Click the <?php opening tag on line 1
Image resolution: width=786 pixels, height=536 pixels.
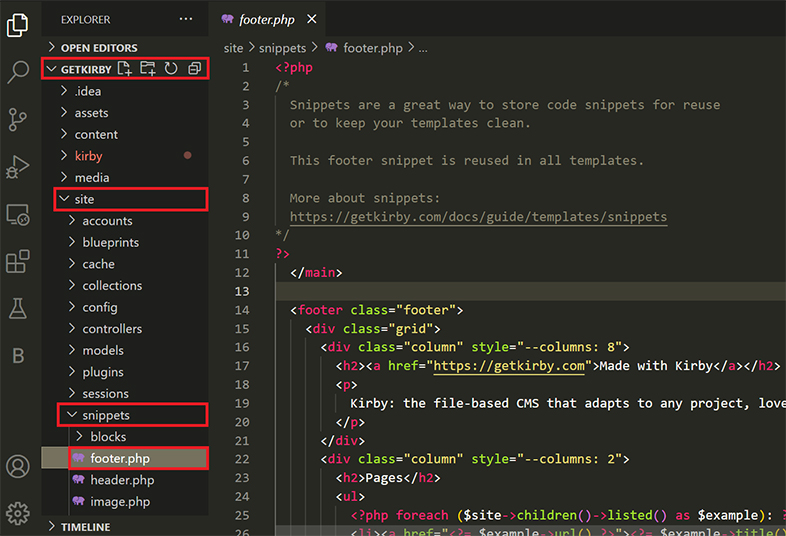click(x=294, y=68)
